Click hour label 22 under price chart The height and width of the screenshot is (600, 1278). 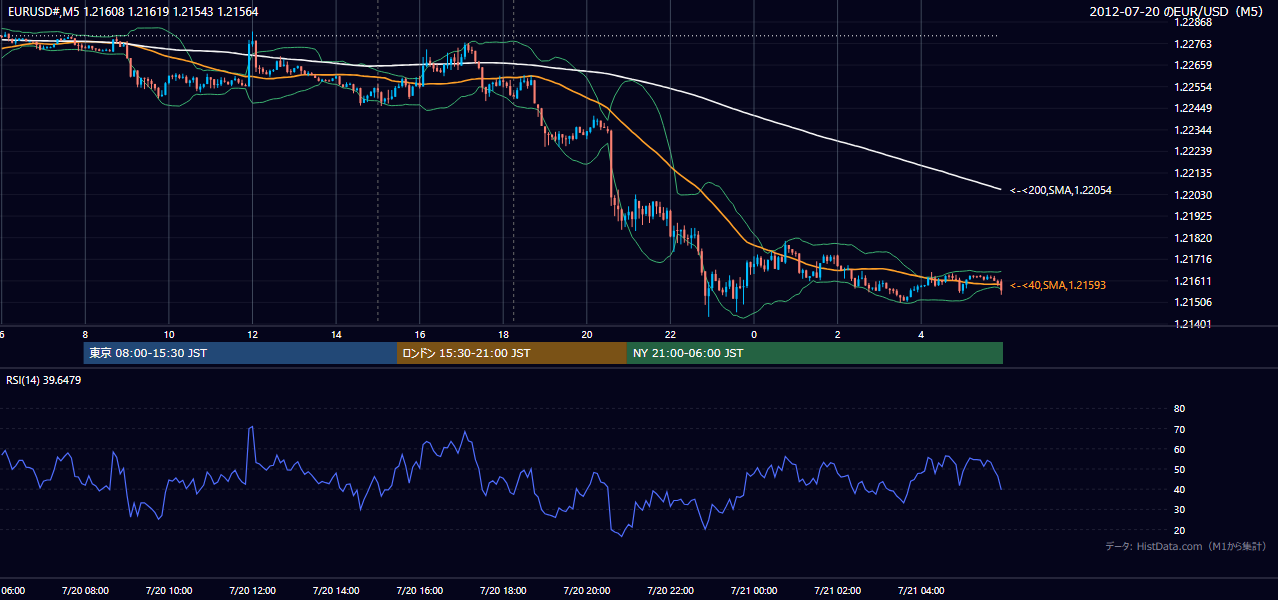pyautogui.click(x=671, y=334)
